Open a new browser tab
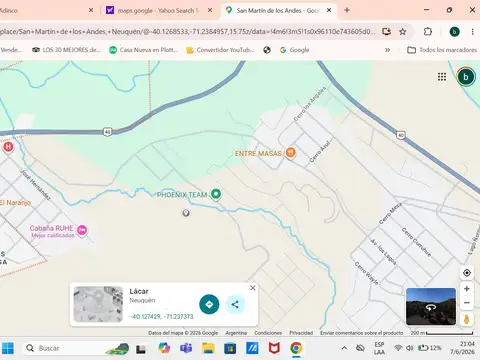 (347, 10)
